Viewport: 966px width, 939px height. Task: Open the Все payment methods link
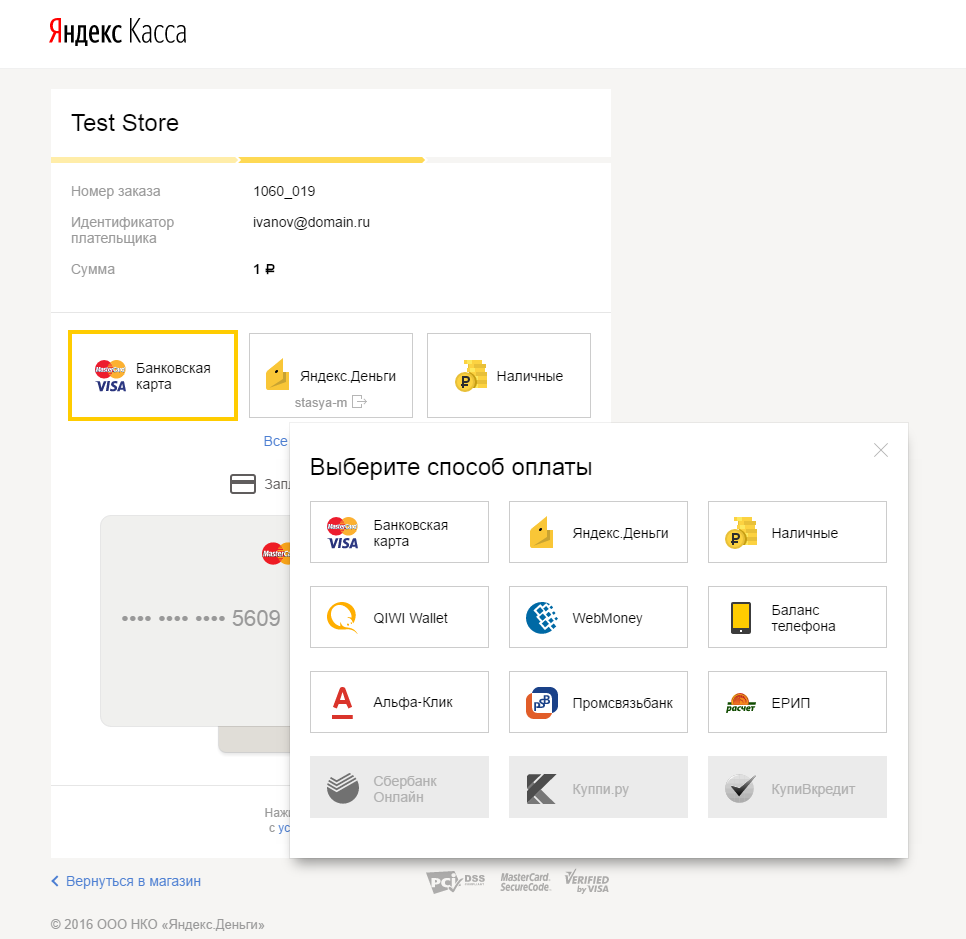point(275,441)
